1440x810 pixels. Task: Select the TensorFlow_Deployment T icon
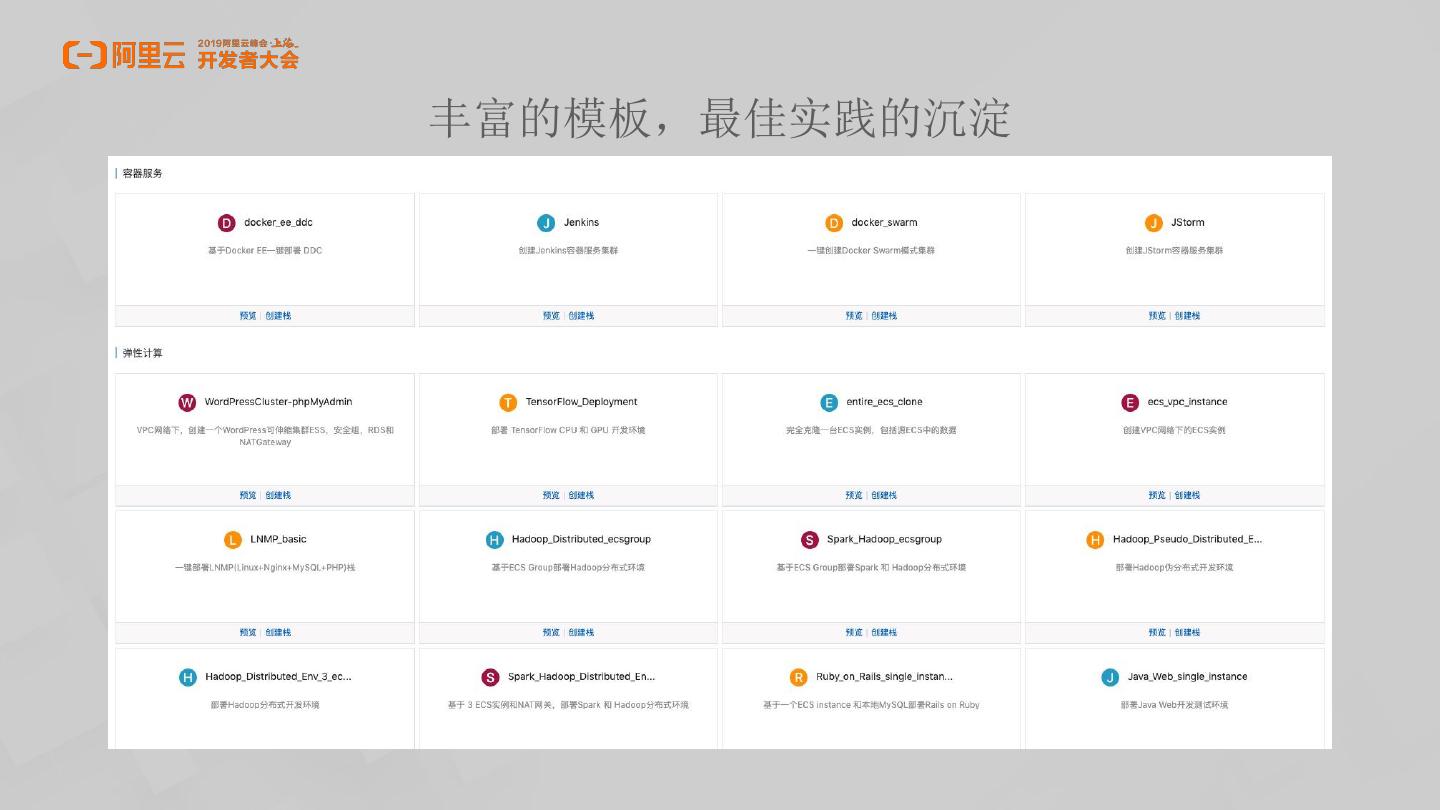pyautogui.click(x=508, y=402)
